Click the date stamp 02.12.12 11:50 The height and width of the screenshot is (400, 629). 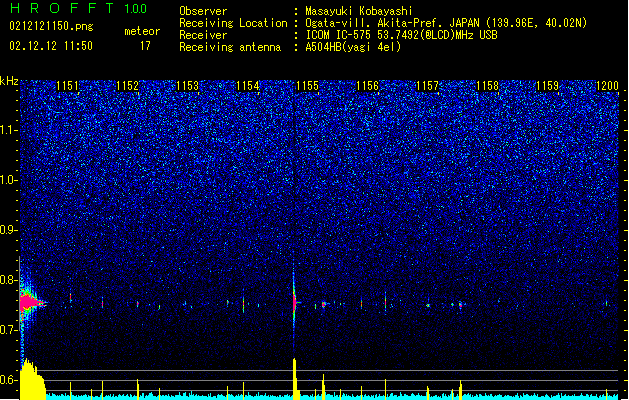pyautogui.click(x=51, y=46)
